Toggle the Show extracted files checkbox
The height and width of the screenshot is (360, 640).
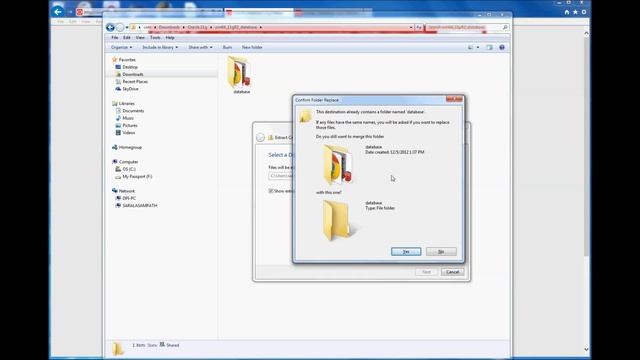(270, 191)
